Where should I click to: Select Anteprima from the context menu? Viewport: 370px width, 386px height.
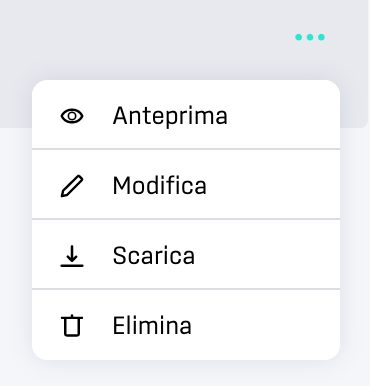point(186,114)
